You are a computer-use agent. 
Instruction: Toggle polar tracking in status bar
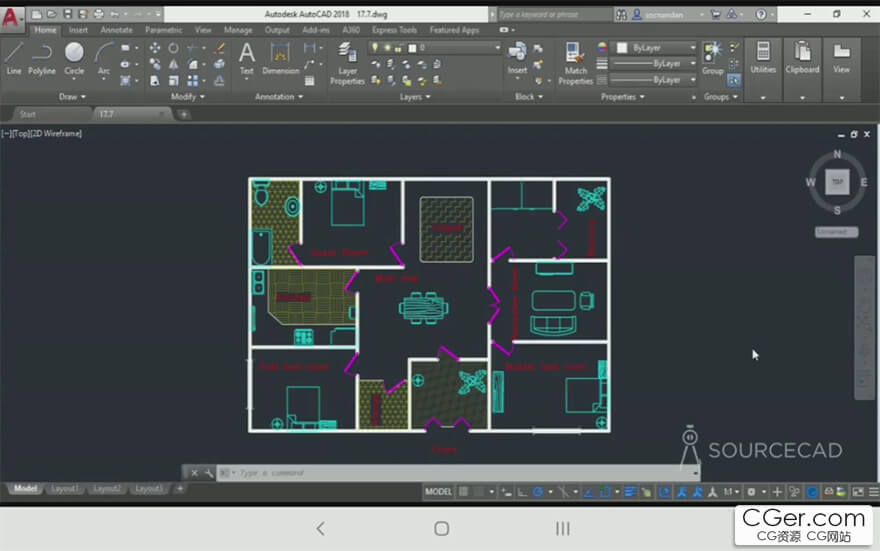point(538,492)
